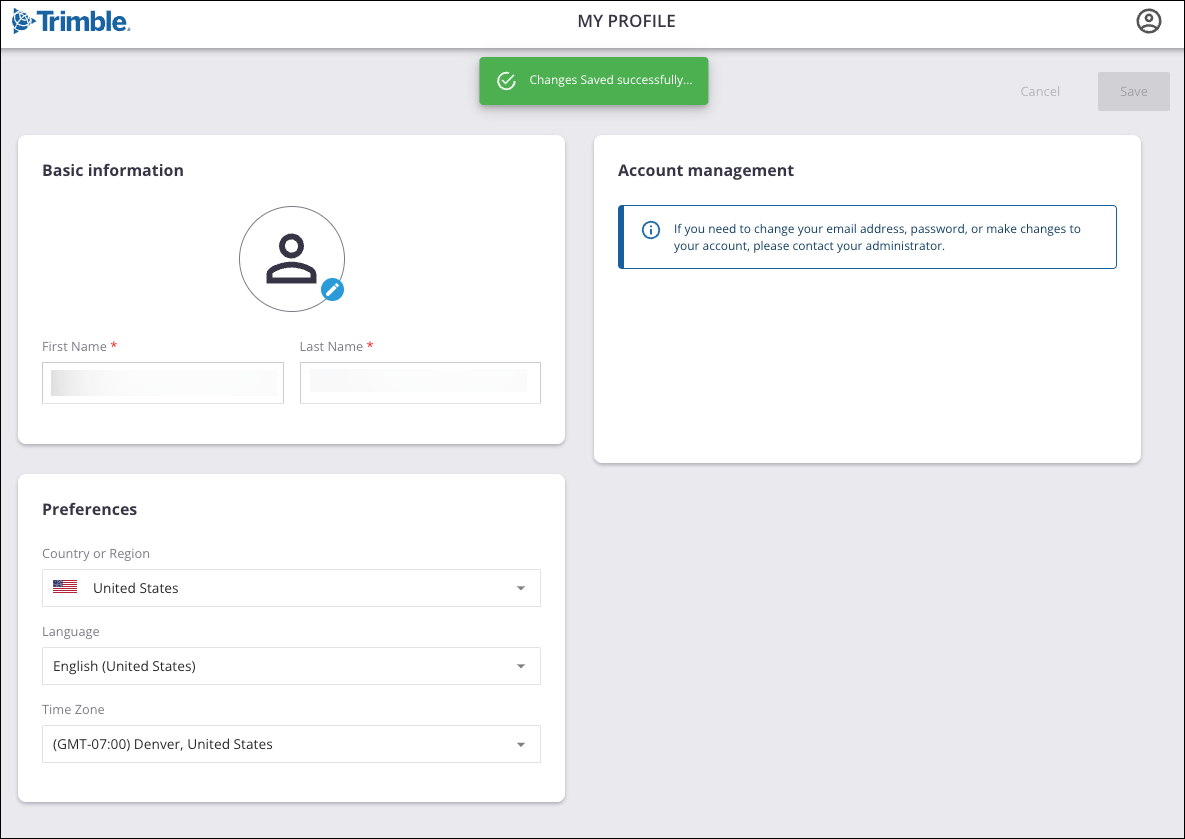This screenshot has width=1185, height=839.
Task: Click the Time Zone chevron icon
Action: (520, 744)
